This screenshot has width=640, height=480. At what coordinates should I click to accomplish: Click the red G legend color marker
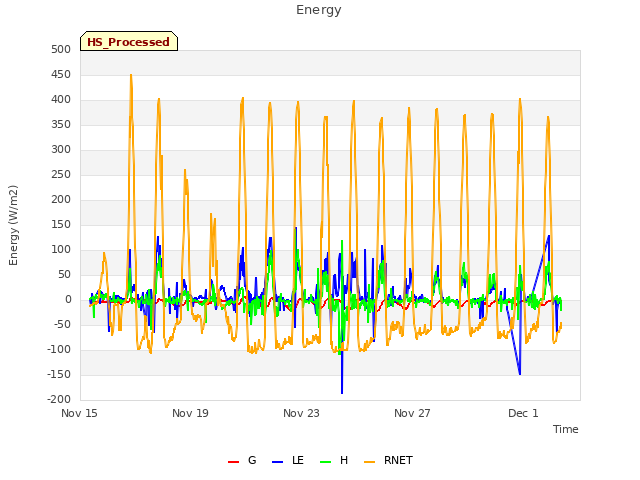[x=233, y=462]
